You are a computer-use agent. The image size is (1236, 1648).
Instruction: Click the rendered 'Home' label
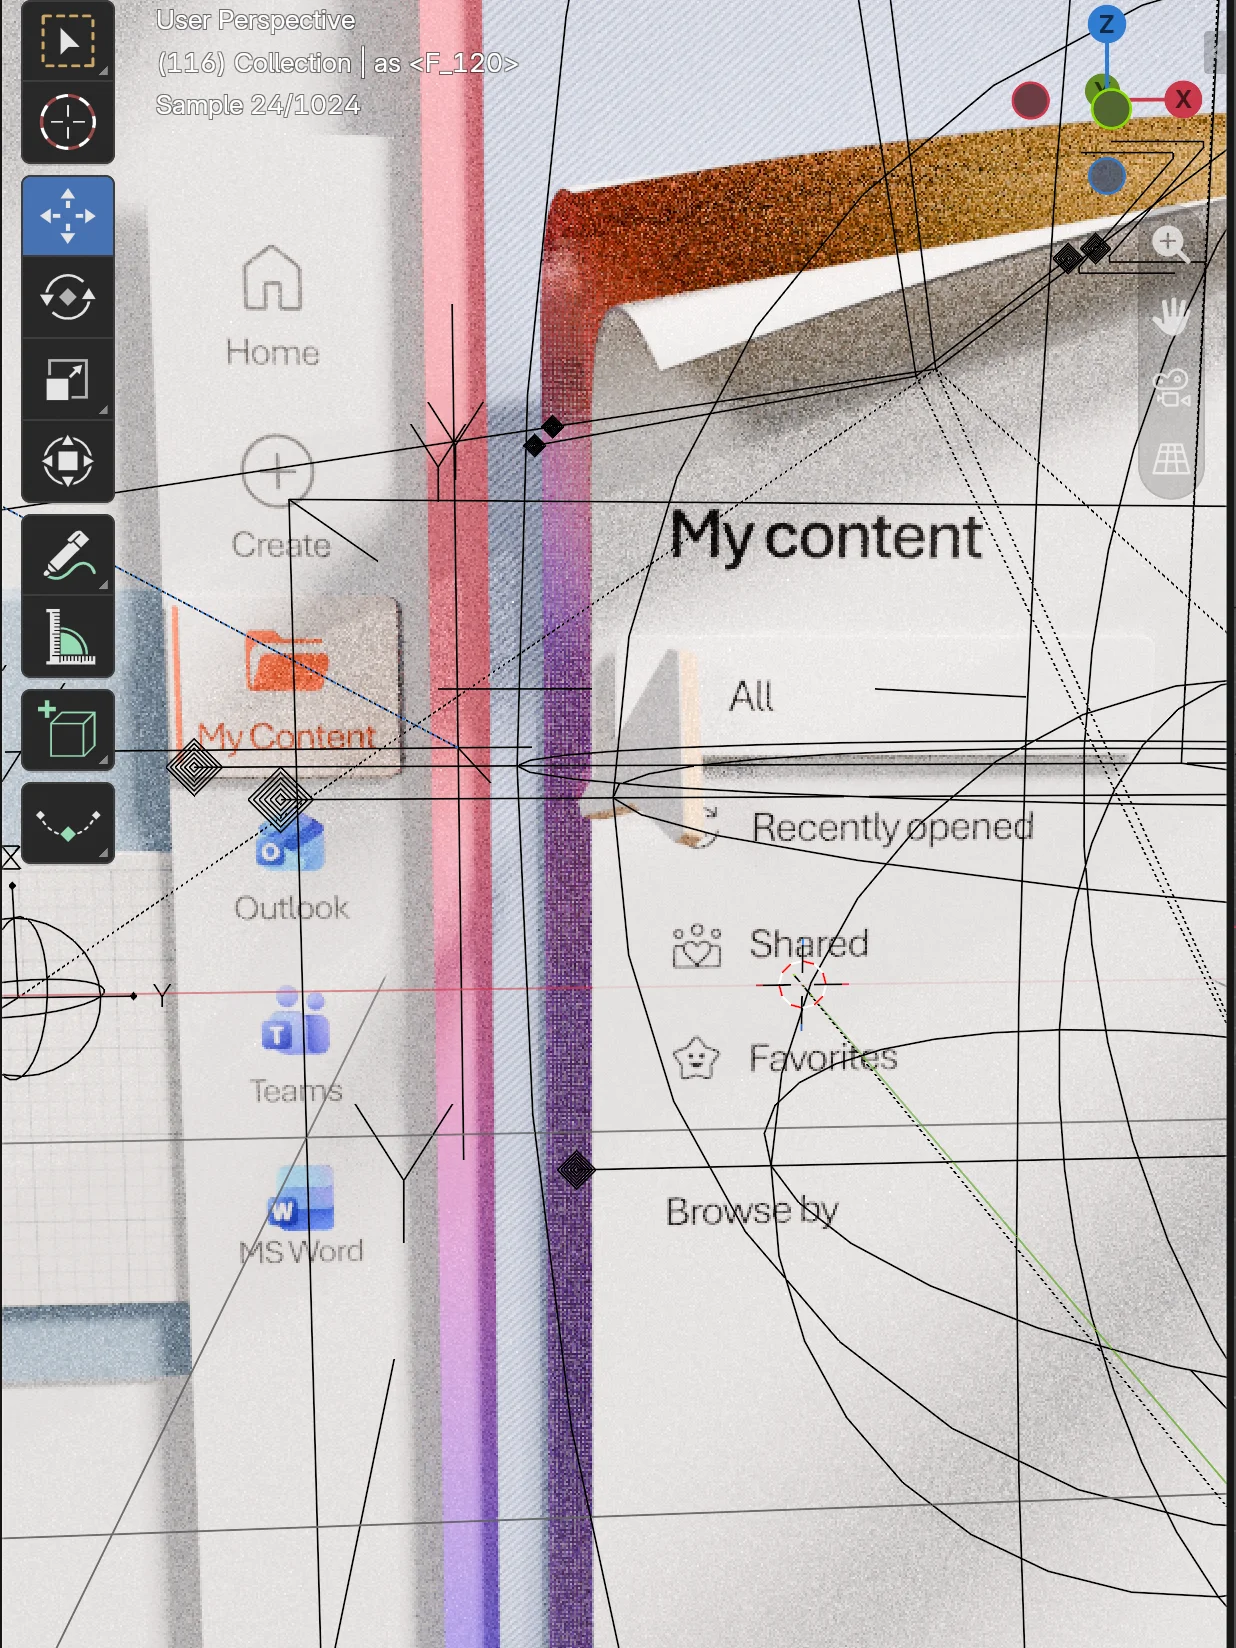click(x=273, y=353)
